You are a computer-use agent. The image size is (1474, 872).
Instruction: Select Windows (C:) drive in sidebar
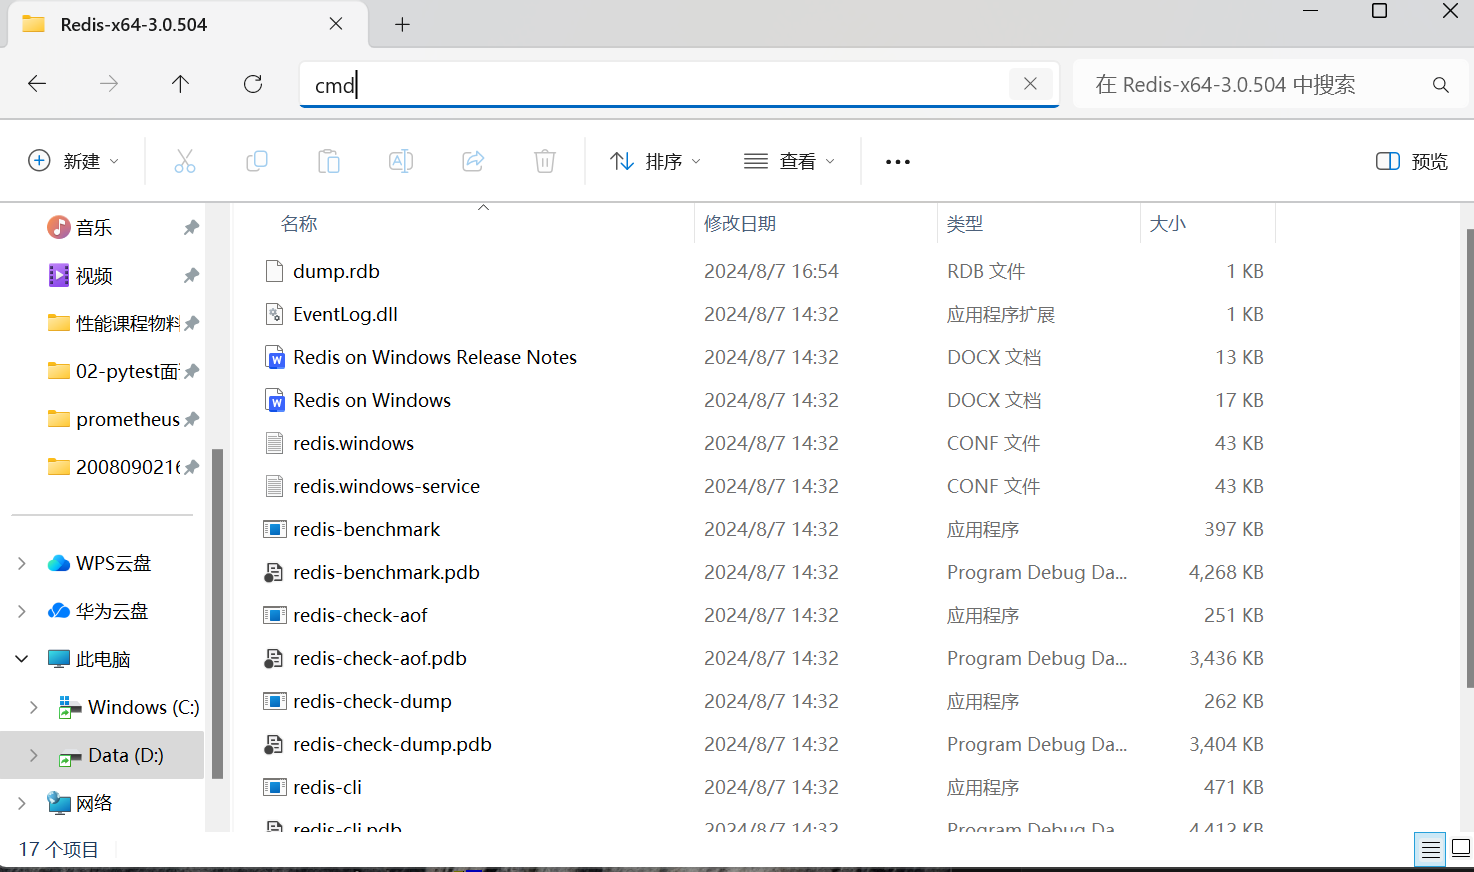[129, 707]
